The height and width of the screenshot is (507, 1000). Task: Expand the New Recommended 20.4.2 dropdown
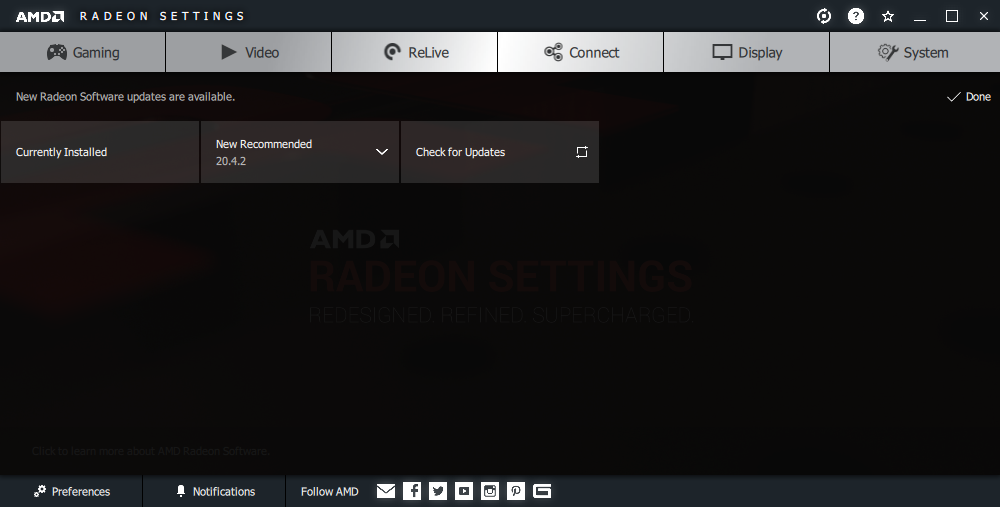[300, 152]
